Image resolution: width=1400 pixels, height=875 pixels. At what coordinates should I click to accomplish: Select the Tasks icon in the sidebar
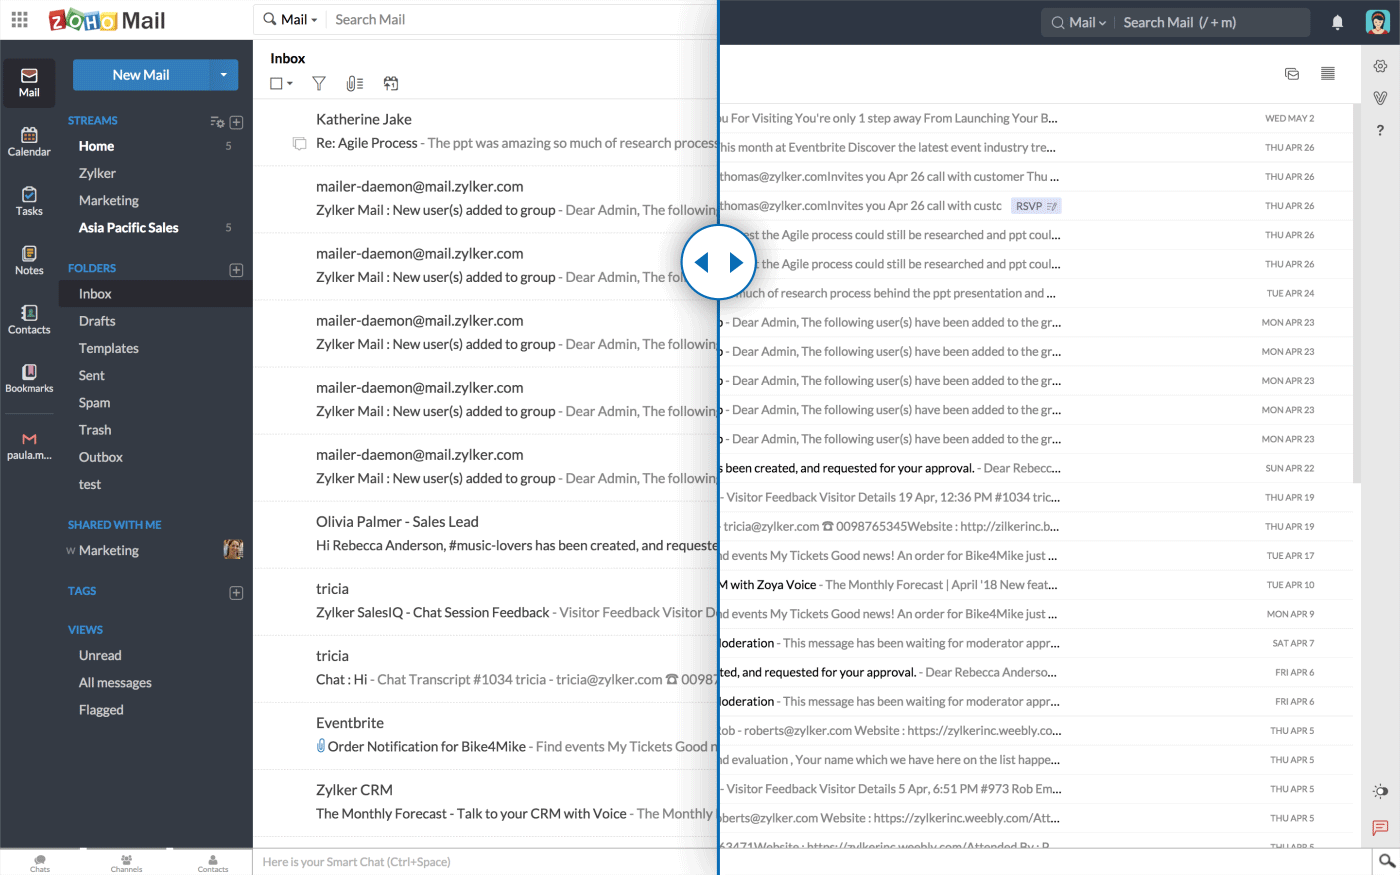pyautogui.click(x=29, y=200)
